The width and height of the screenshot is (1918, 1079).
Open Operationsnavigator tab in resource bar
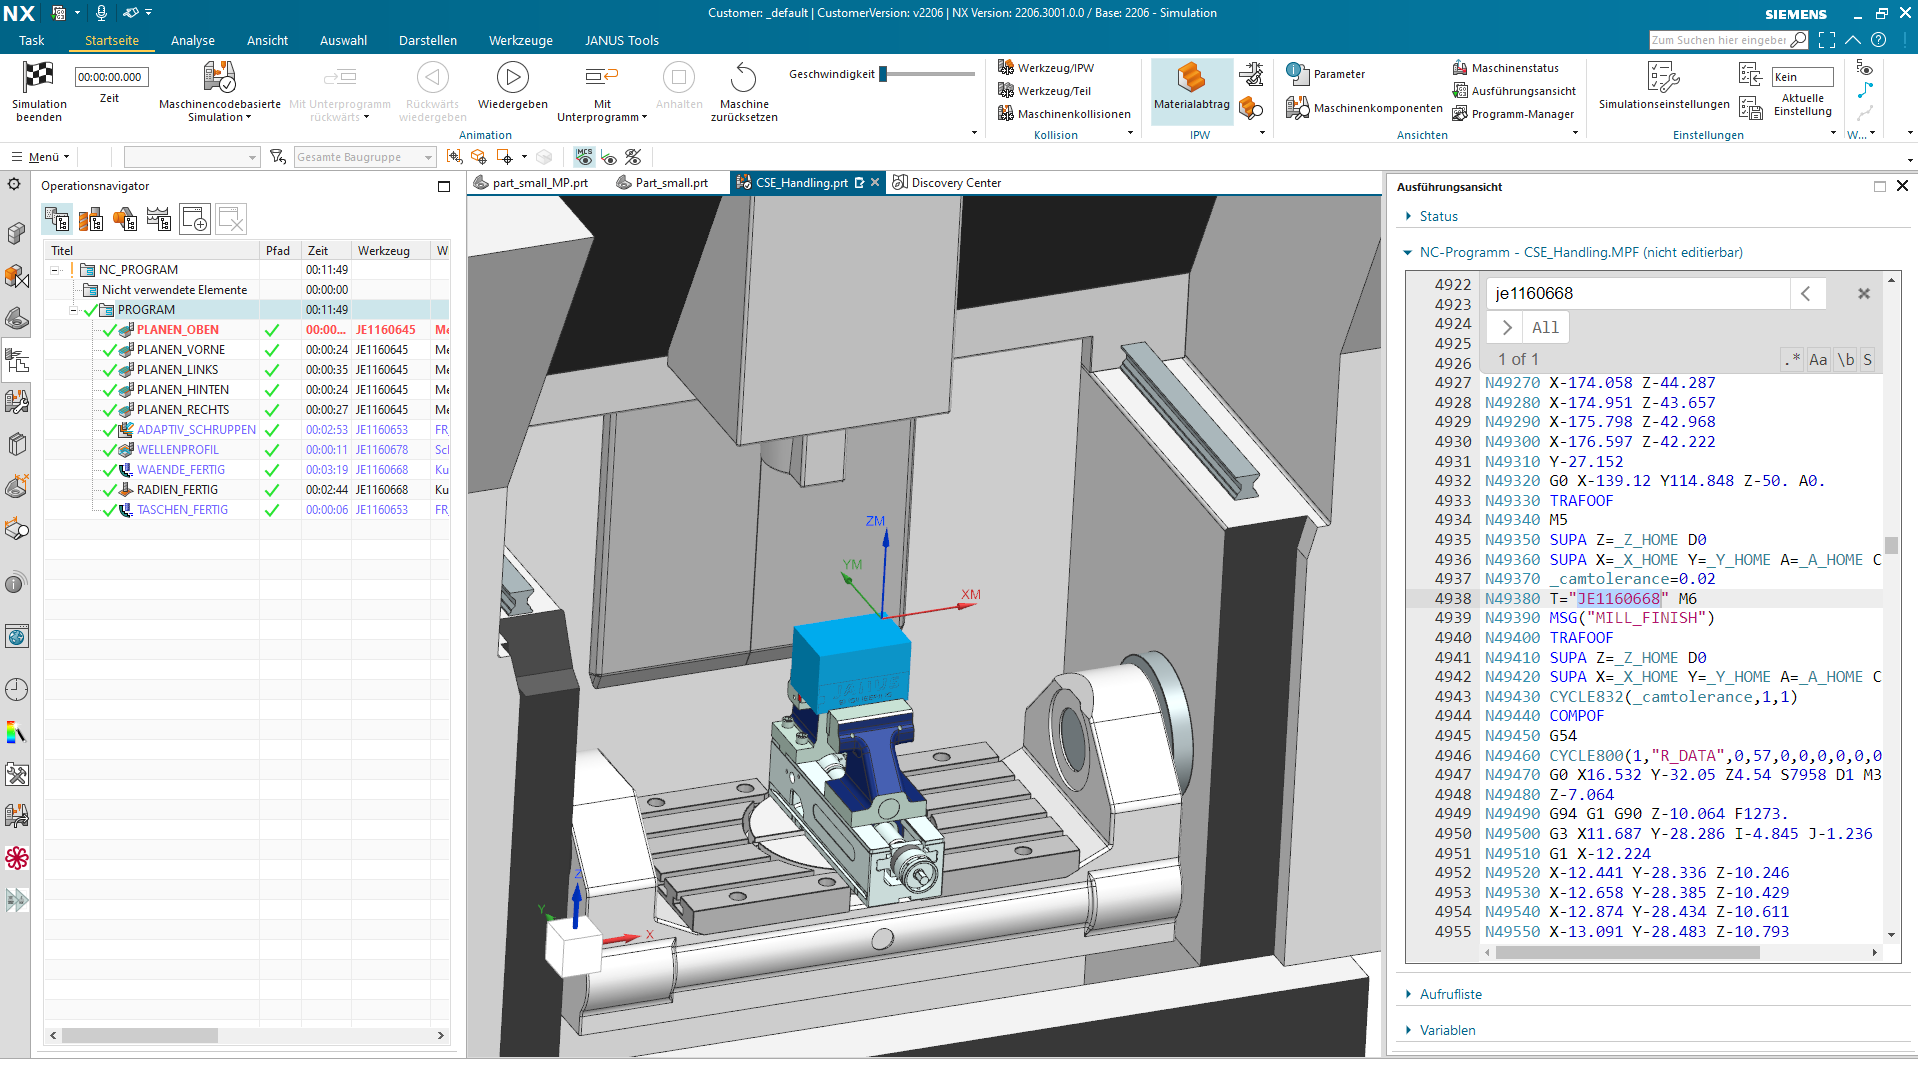coord(17,360)
